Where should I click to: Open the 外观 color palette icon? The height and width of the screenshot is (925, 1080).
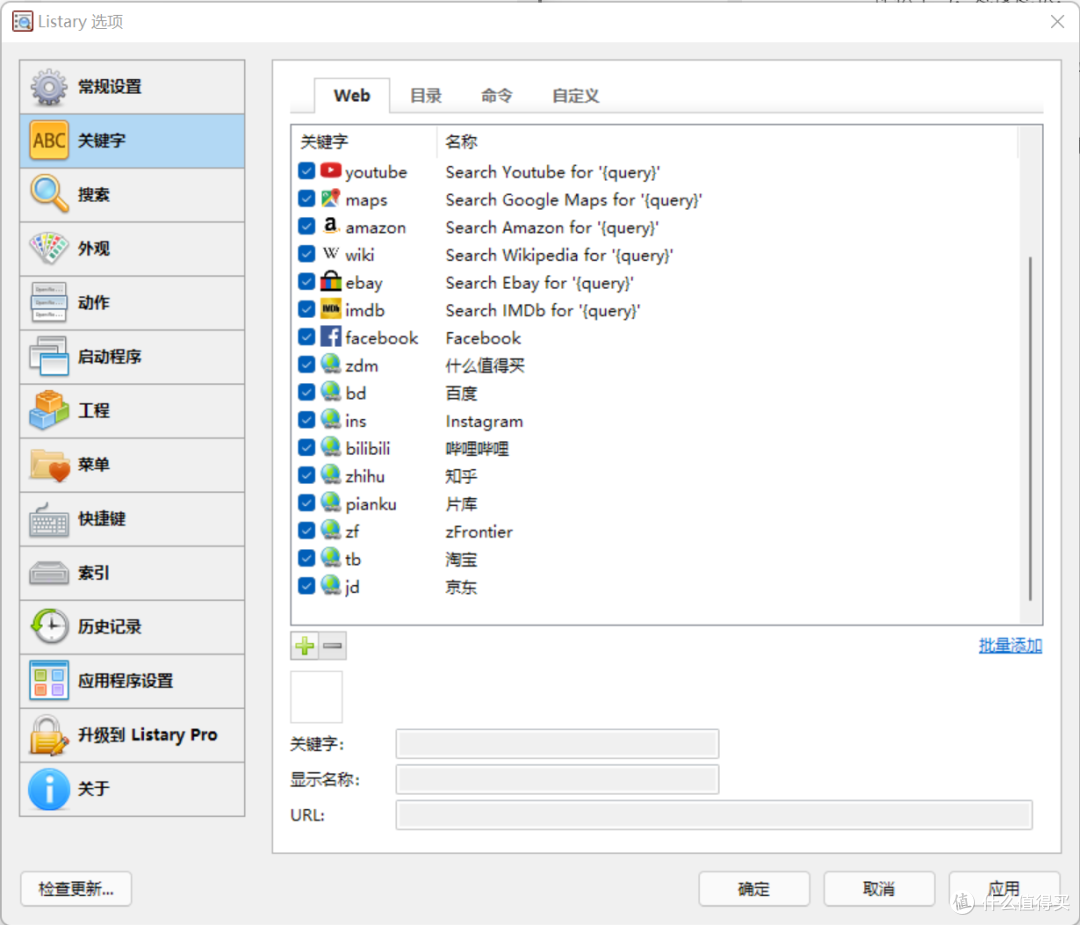point(49,249)
